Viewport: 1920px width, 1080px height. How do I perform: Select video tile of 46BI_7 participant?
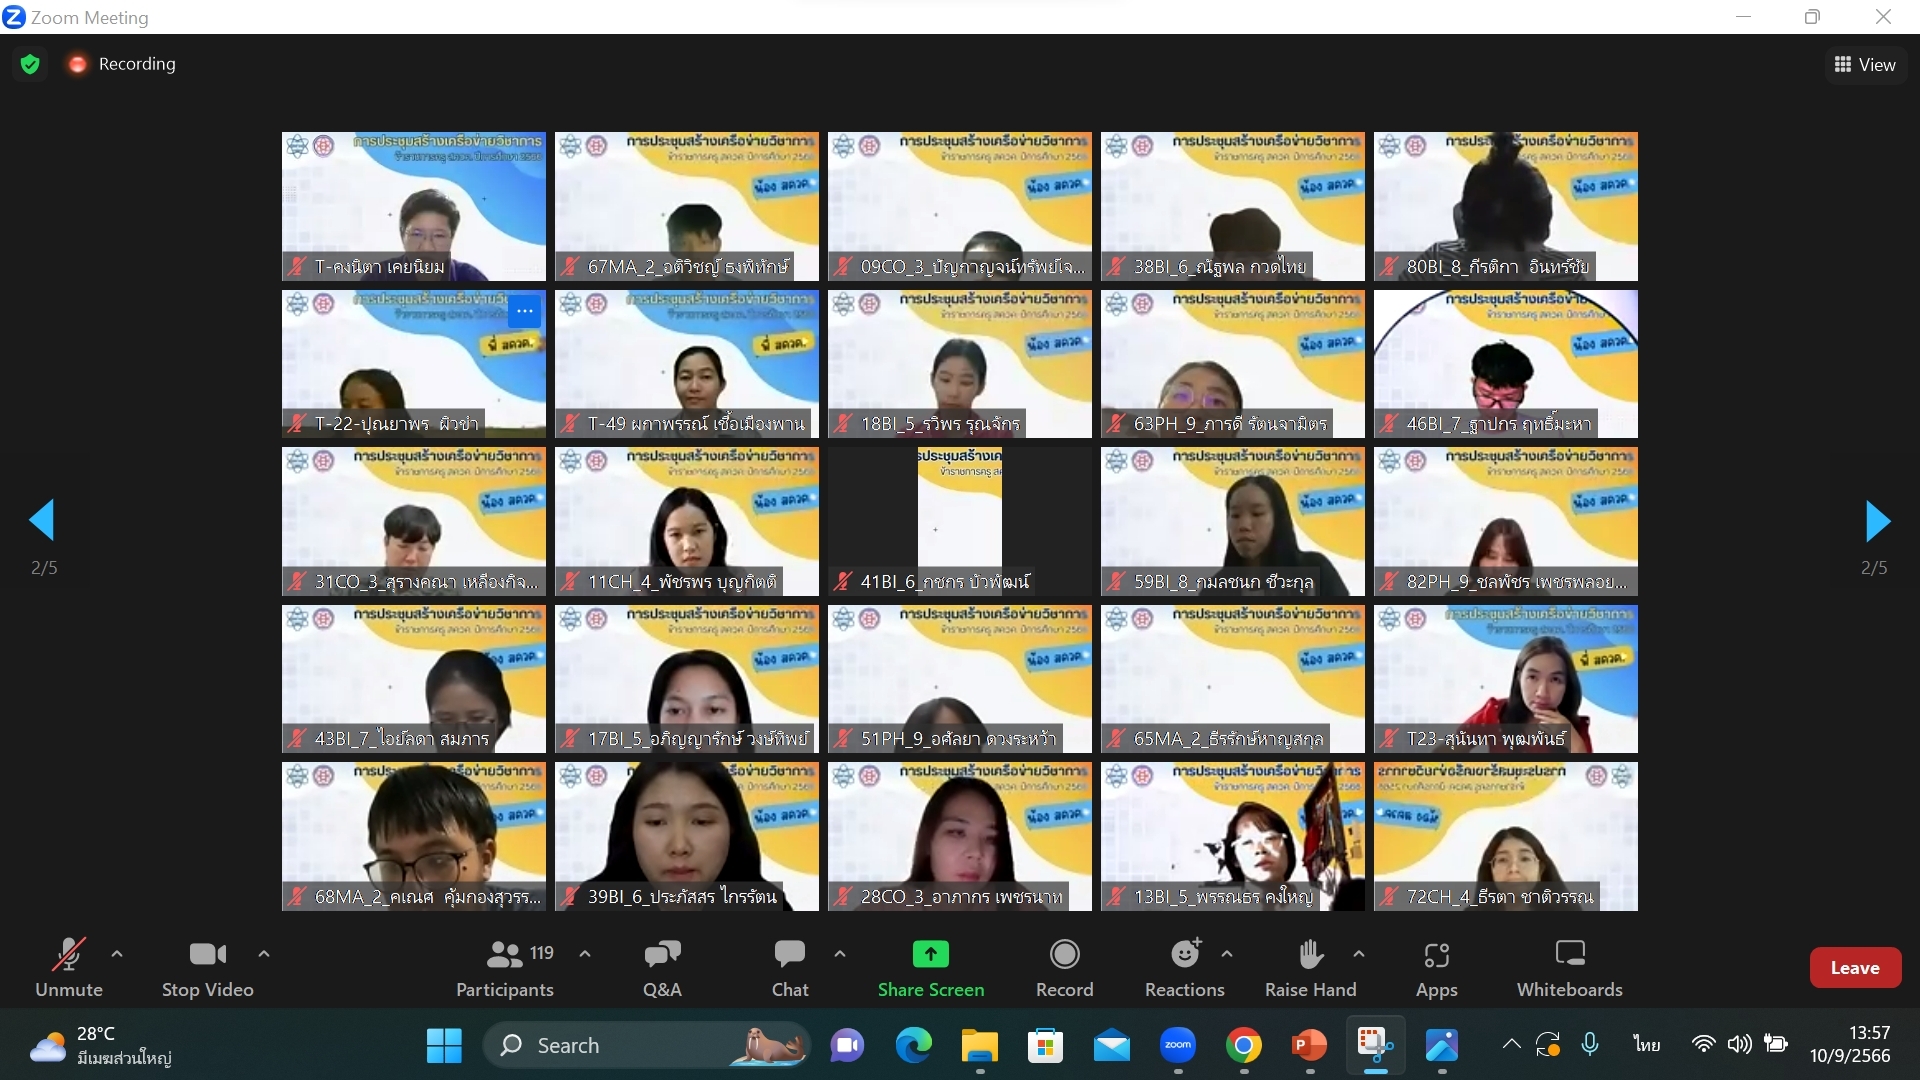pos(1506,364)
